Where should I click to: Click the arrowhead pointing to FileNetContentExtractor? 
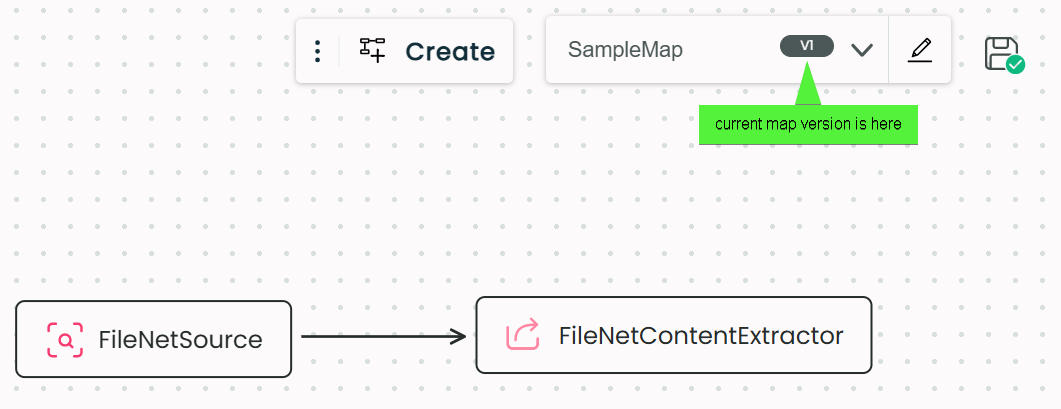point(459,337)
